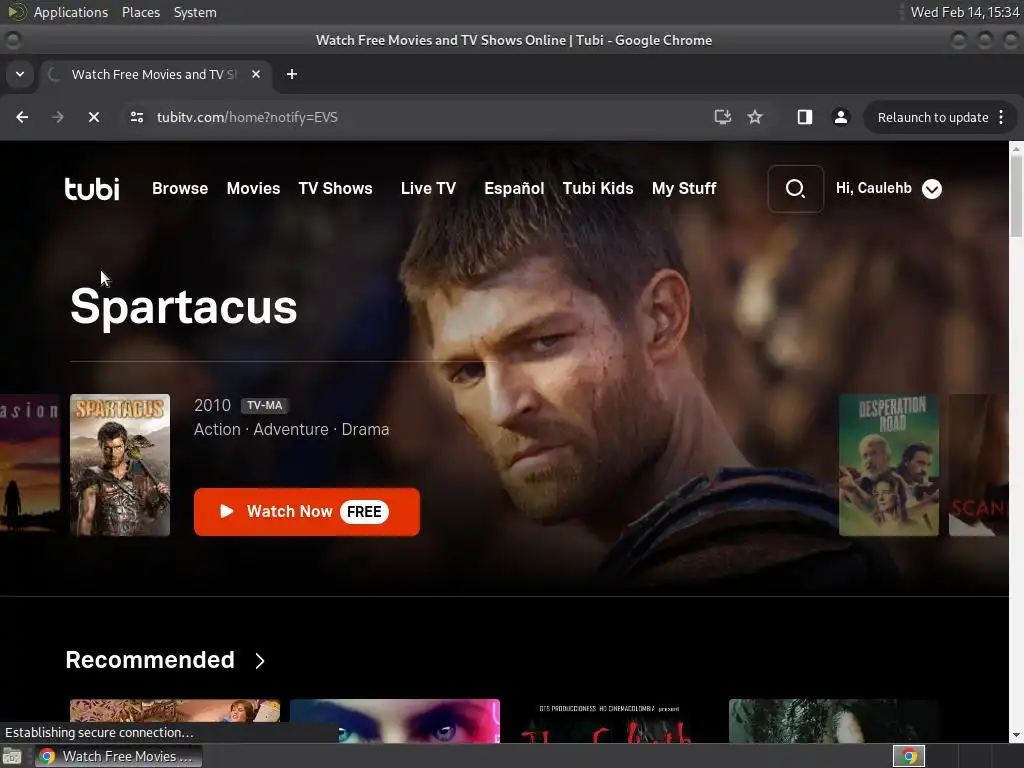Image resolution: width=1024 pixels, height=768 pixels.
Task: Open the Places menu
Action: (140, 12)
